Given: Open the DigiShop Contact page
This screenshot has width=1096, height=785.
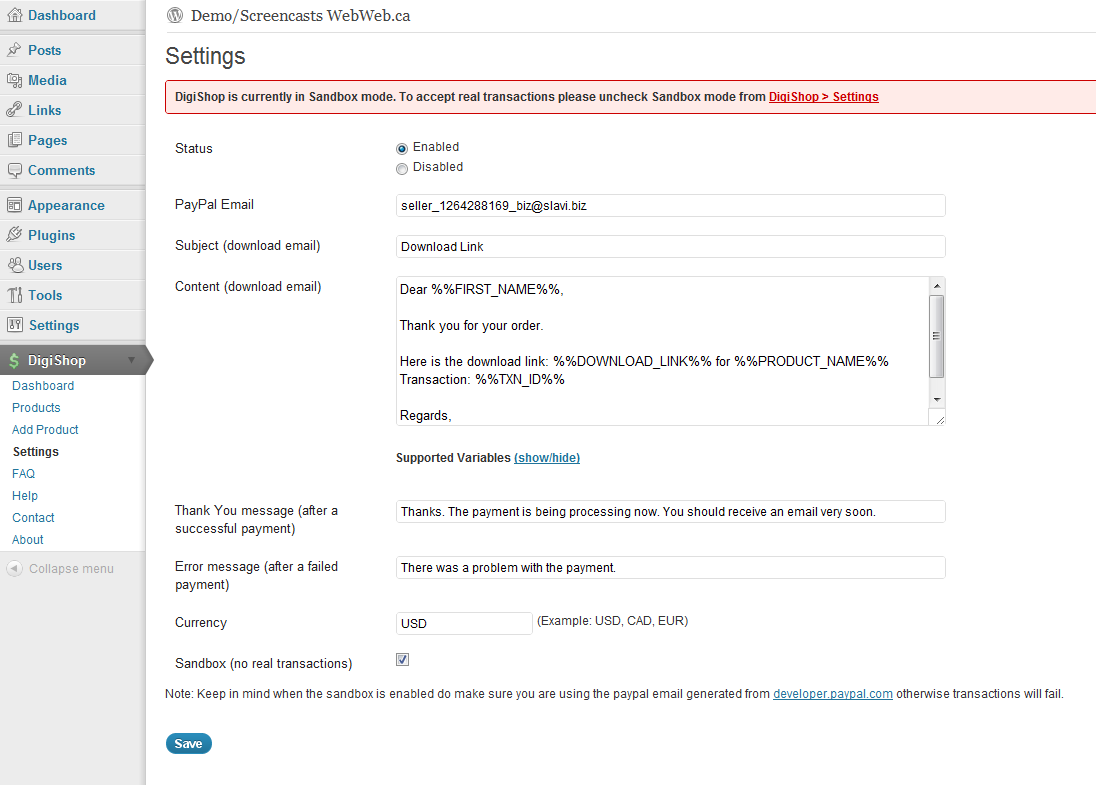Looking at the screenshot, I should coord(33,518).
